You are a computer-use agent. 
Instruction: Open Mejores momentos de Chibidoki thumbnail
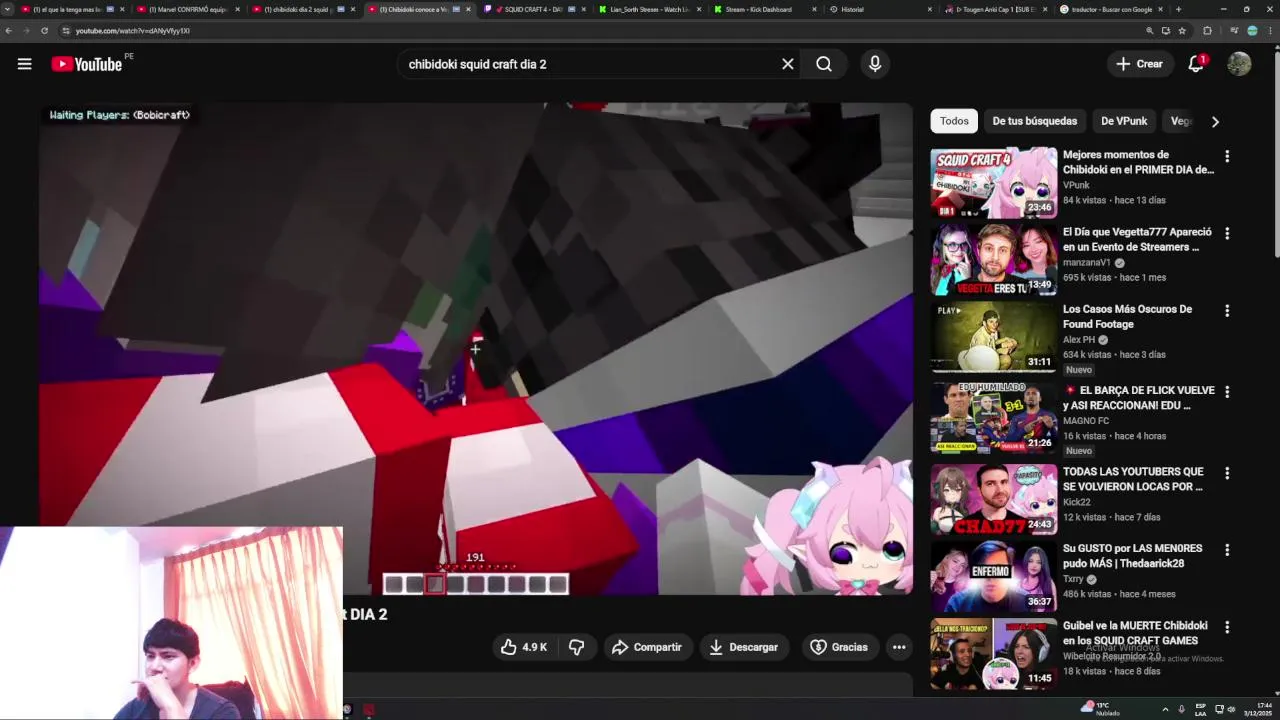tap(993, 183)
